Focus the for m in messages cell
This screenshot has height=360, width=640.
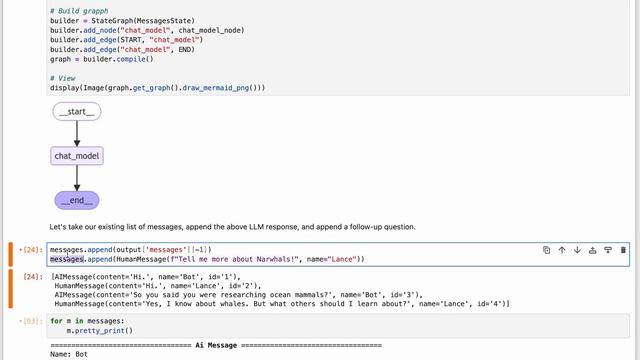(338, 326)
